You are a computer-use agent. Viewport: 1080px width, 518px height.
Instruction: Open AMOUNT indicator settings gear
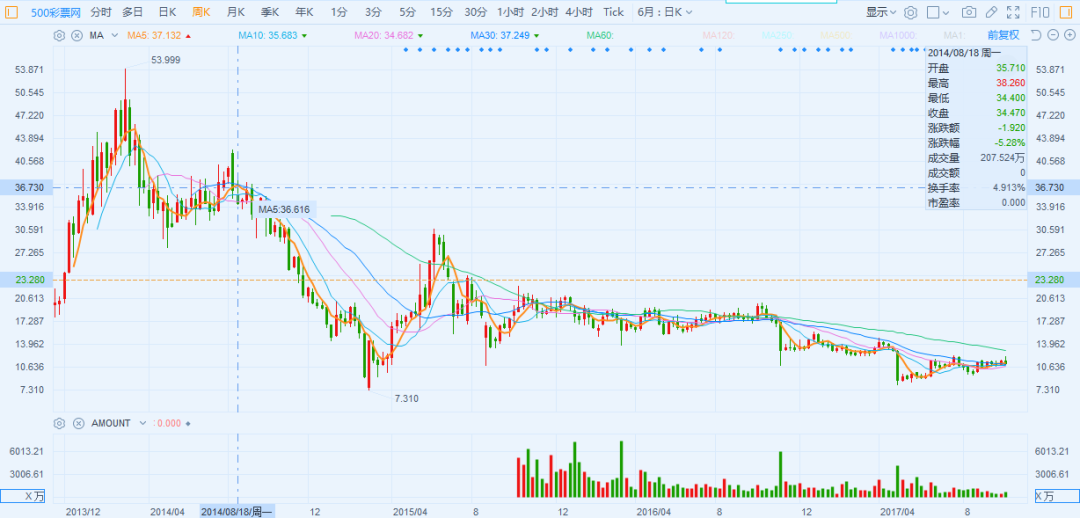point(59,423)
